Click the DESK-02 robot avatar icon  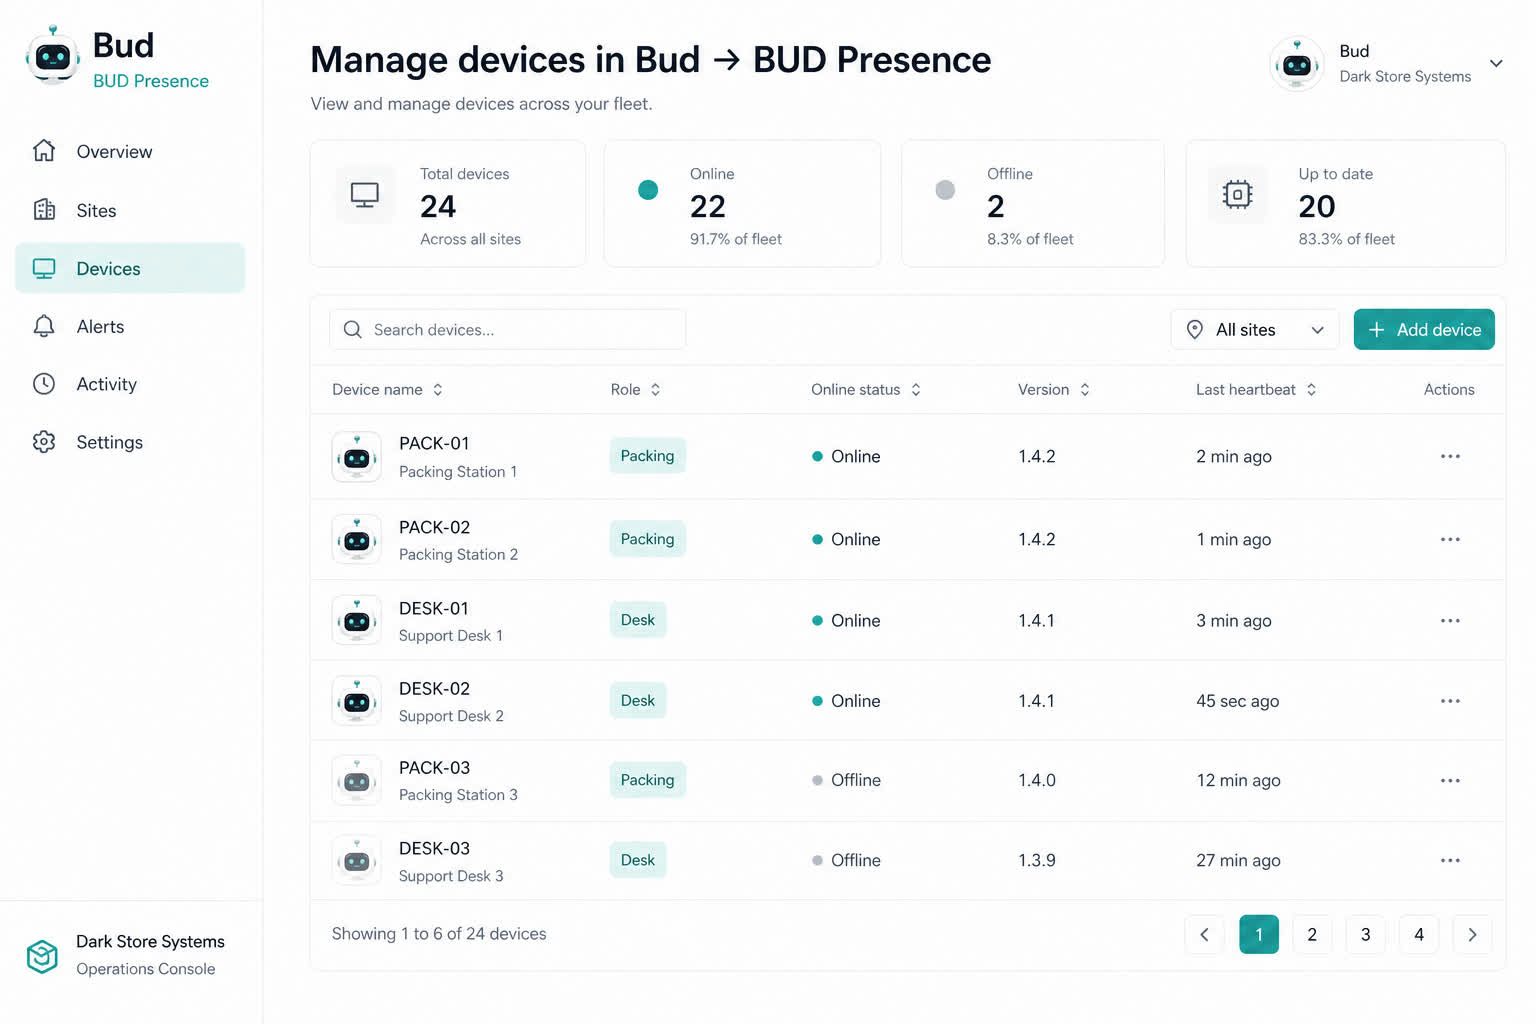pos(357,701)
